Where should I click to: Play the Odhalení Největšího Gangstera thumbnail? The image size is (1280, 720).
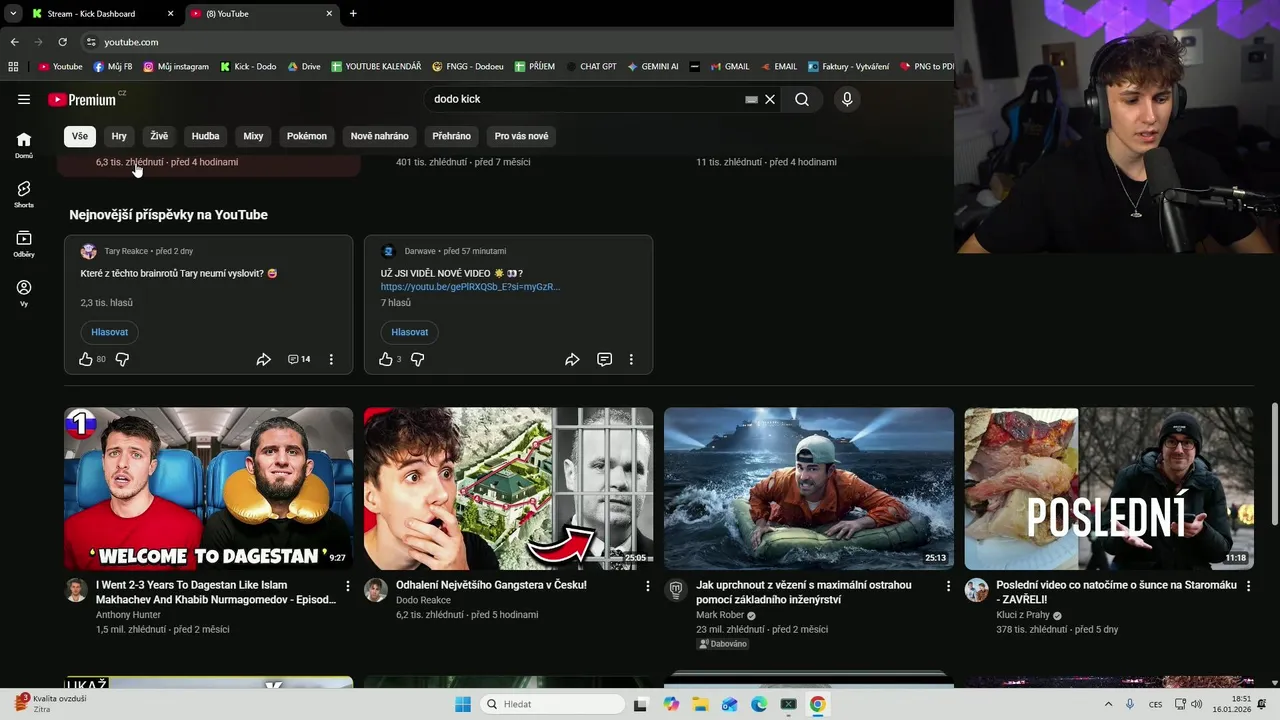coord(508,488)
